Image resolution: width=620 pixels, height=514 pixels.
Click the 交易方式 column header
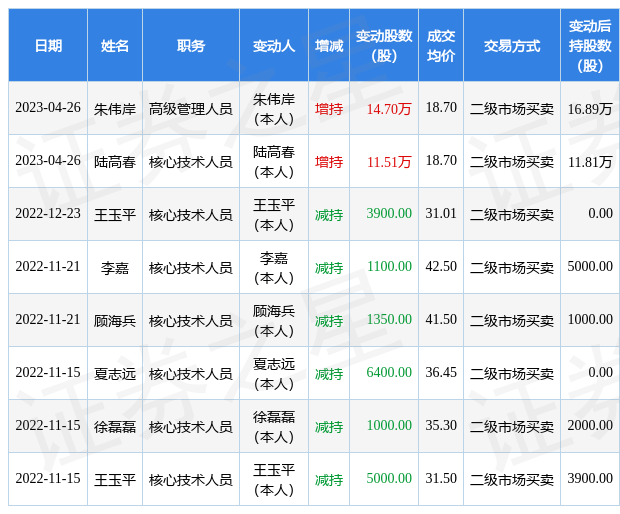pyautogui.click(x=512, y=46)
